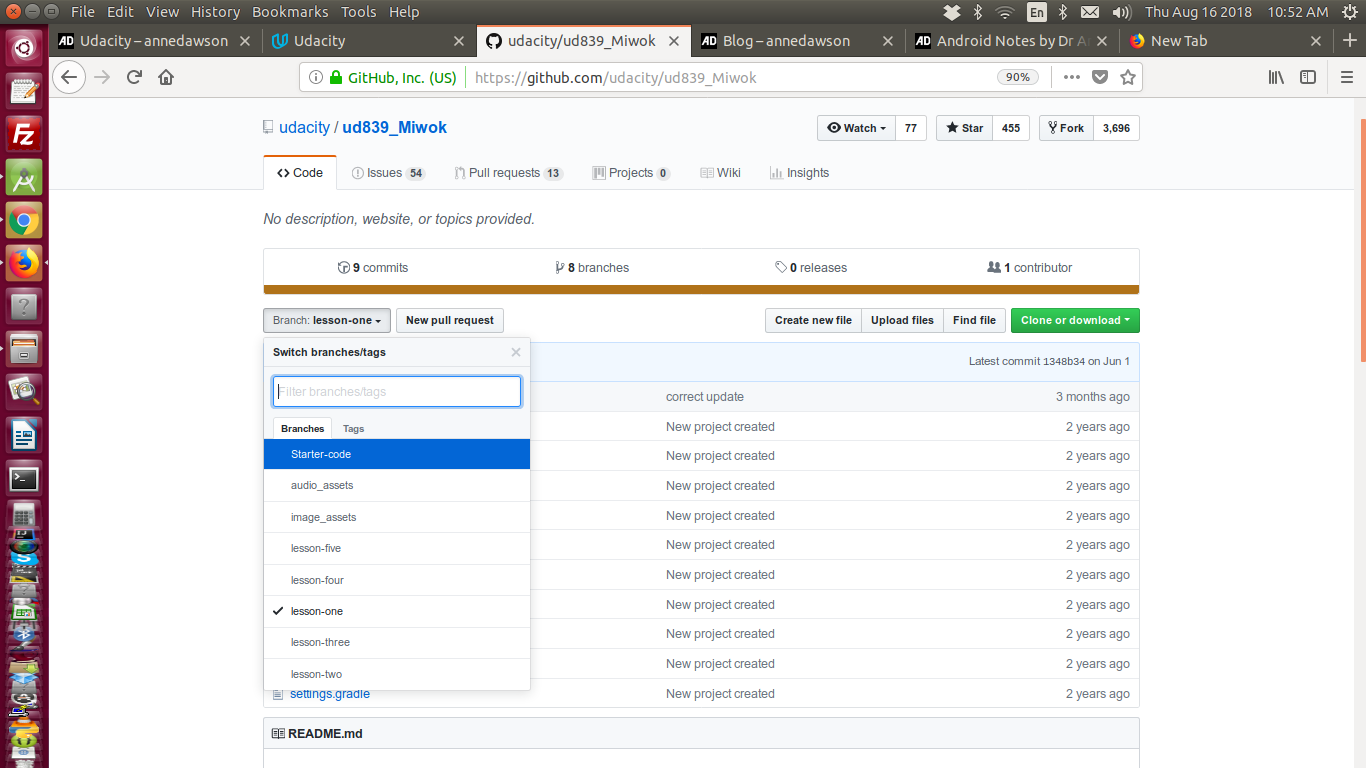
Task: Switch to the audio_assets branch
Action: [397, 485]
